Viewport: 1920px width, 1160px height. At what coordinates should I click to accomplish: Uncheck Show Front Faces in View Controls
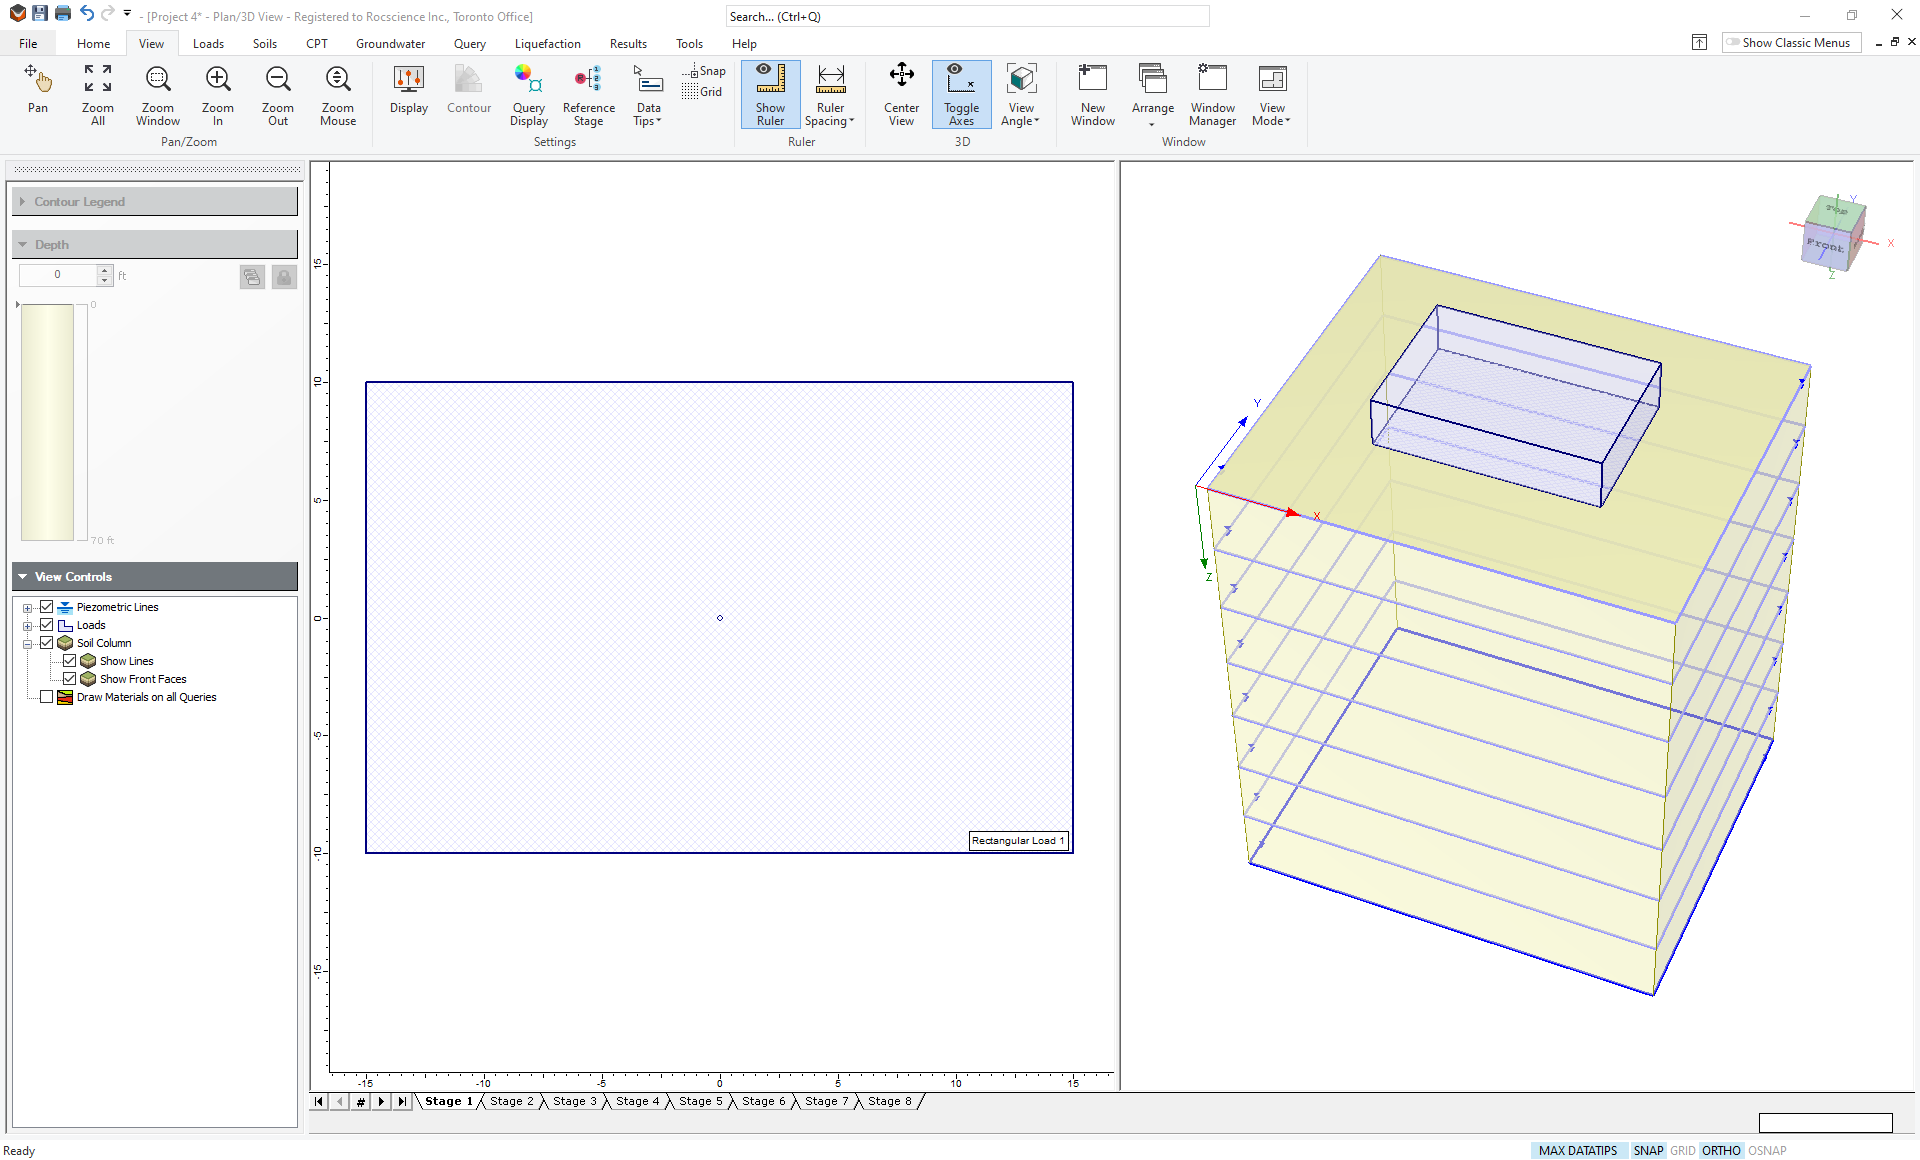[69, 678]
